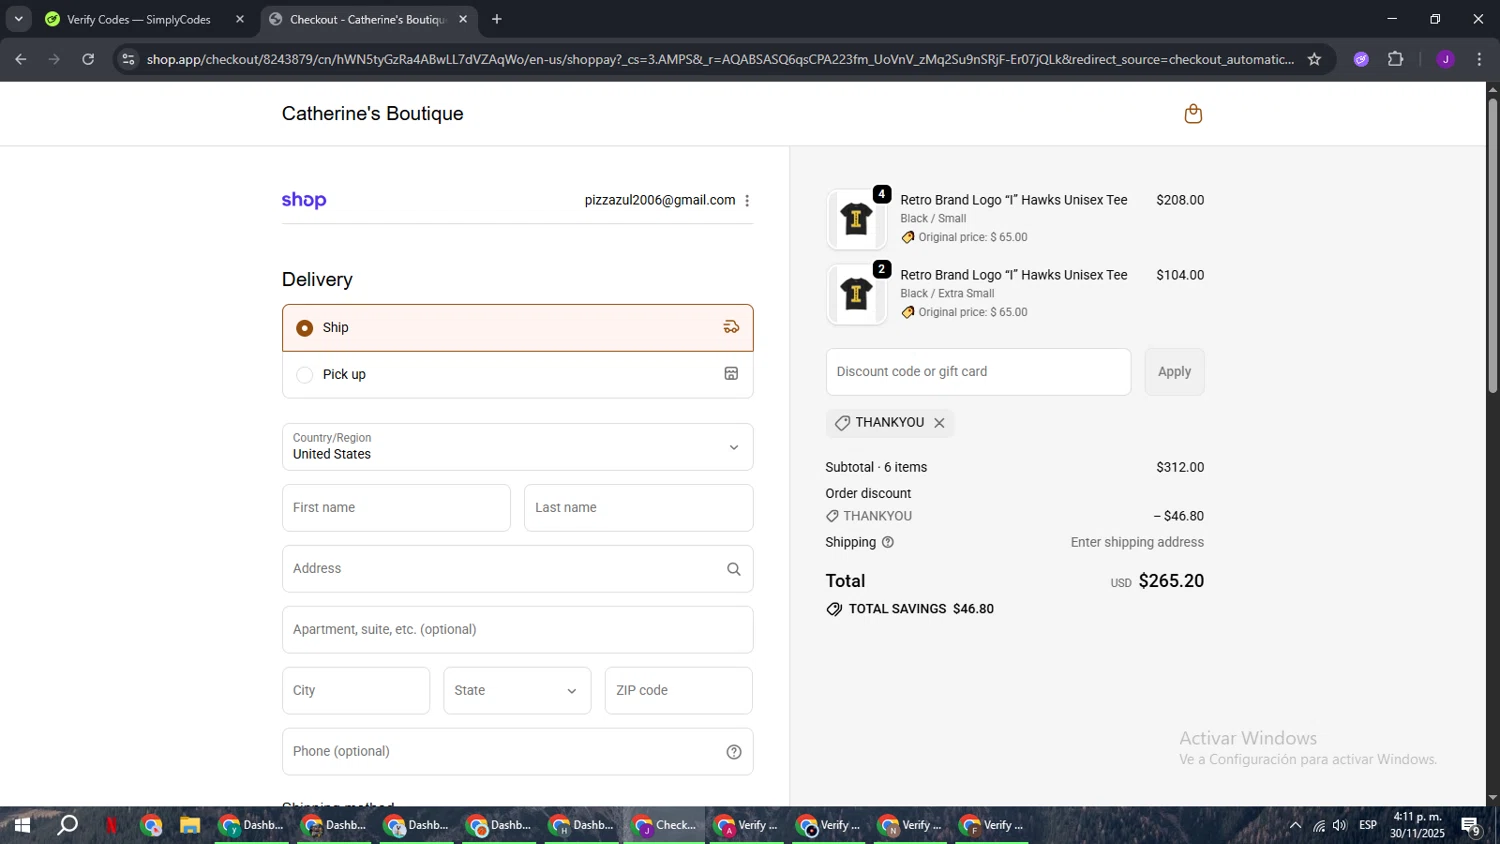Click the store icon in Pick up option
Viewport: 1500px width, 844px height.
[731, 374]
